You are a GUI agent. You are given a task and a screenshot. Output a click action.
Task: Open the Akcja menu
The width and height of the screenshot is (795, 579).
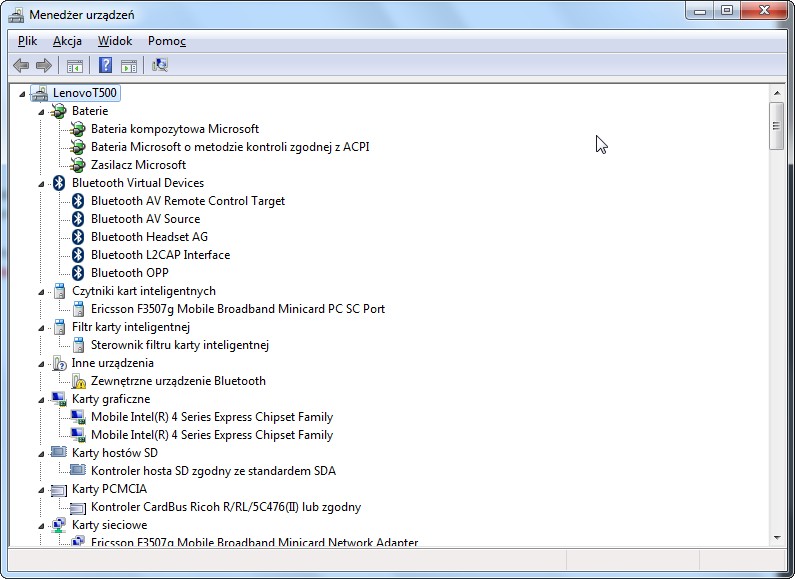[67, 41]
